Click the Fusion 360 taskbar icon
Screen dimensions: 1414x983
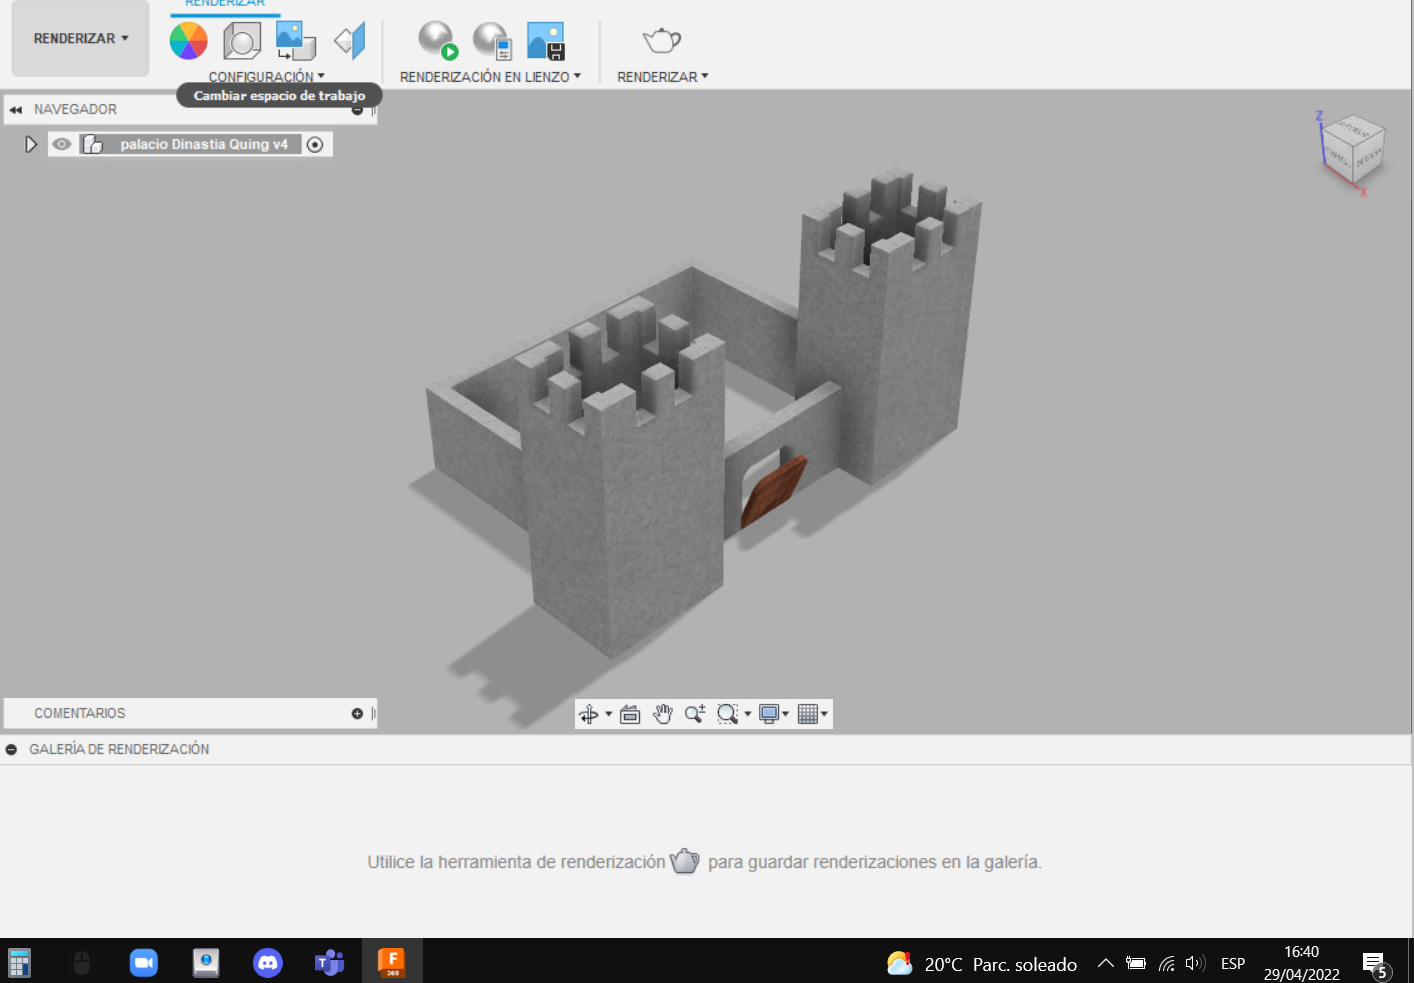(x=392, y=962)
